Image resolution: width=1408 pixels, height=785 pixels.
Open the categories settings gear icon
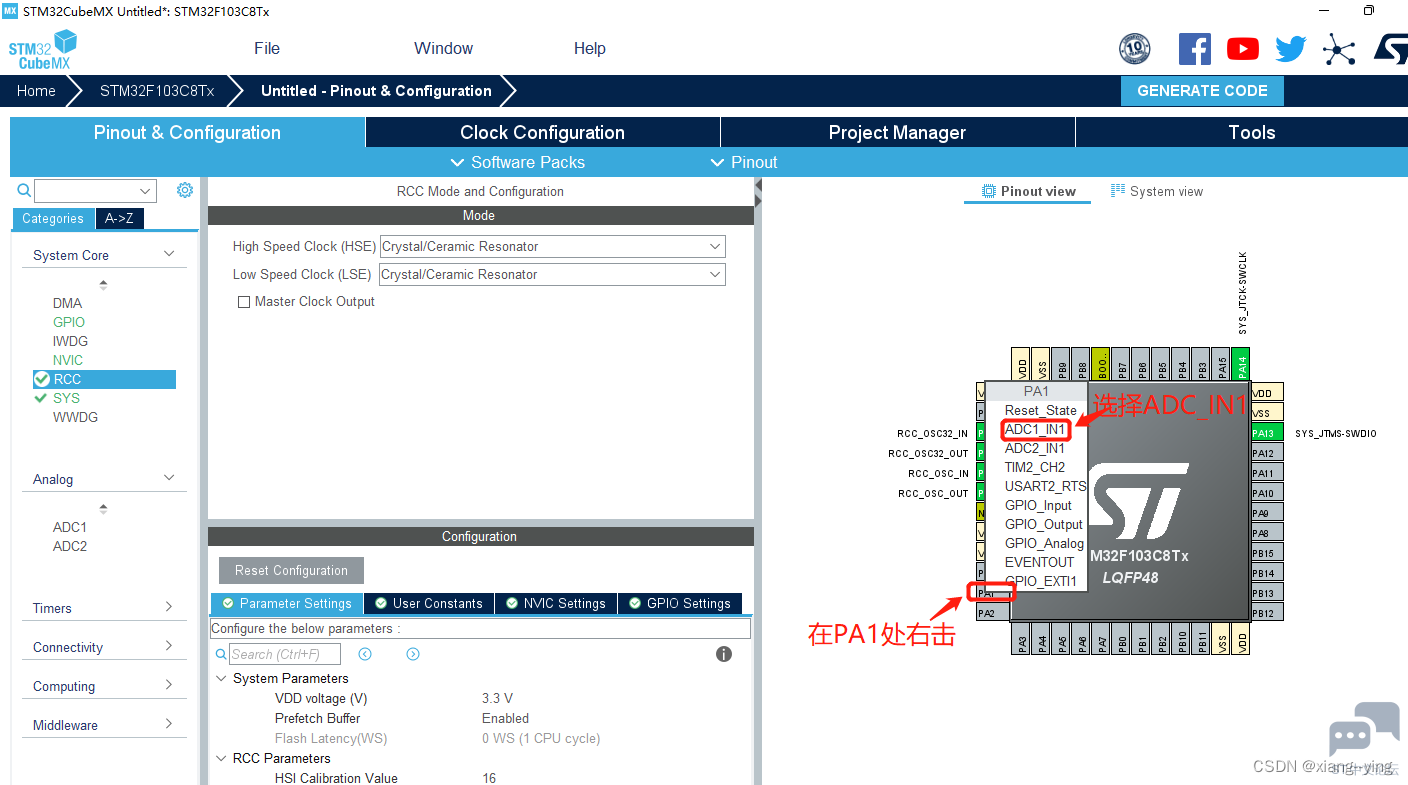[x=184, y=190]
